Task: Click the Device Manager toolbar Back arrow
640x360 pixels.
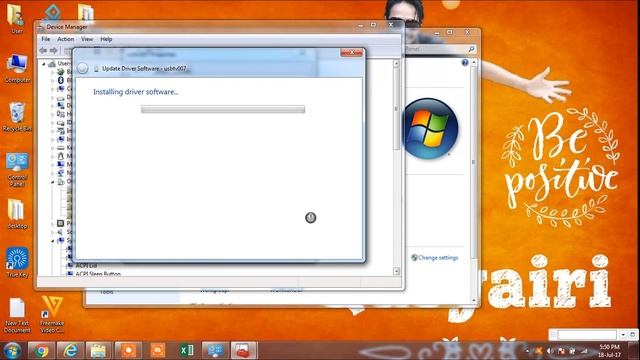Action: [43, 51]
